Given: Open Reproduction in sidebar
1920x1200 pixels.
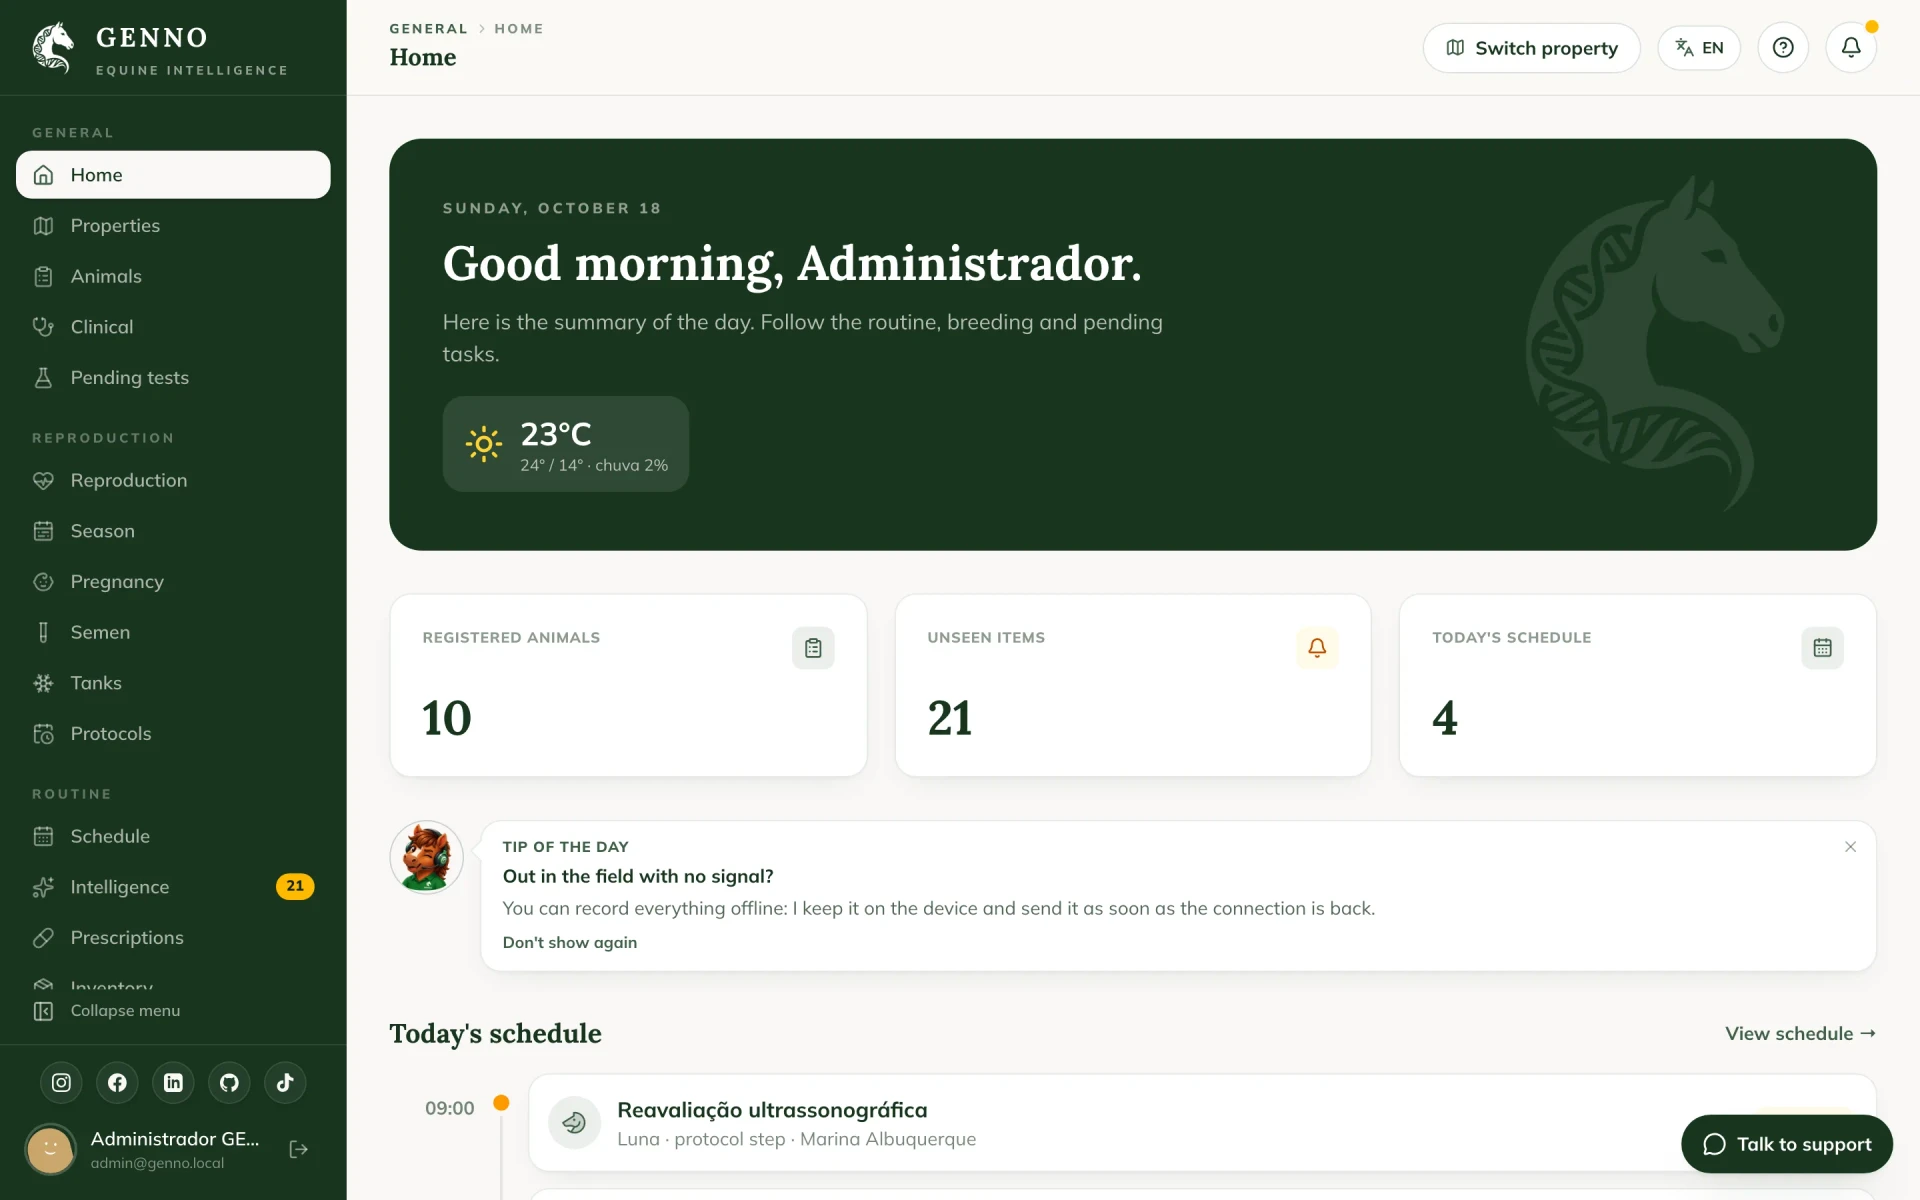Looking at the screenshot, I should (x=173, y=480).
